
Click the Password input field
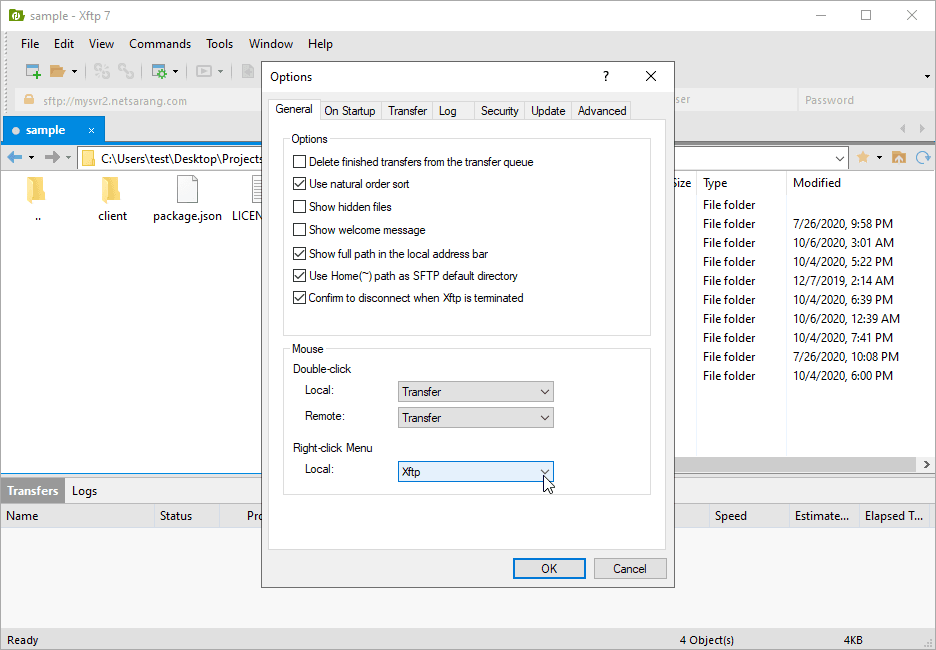pos(866,100)
